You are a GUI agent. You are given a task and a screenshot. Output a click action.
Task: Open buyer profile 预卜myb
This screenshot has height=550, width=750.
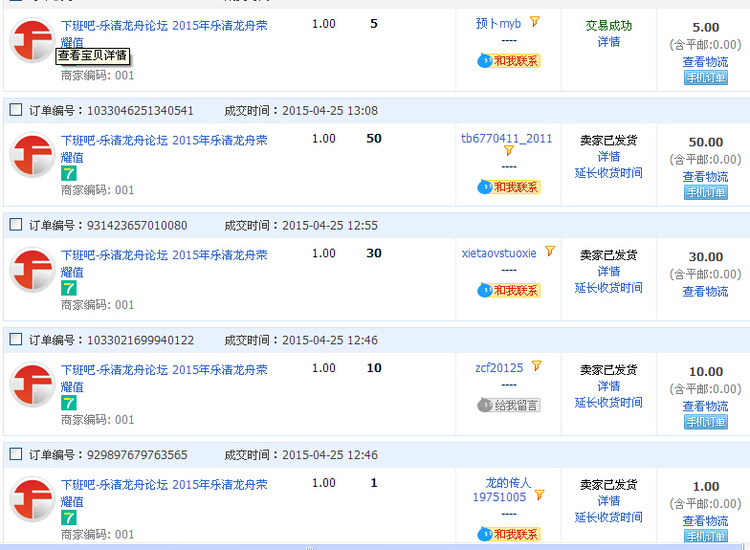pyautogui.click(x=498, y=23)
